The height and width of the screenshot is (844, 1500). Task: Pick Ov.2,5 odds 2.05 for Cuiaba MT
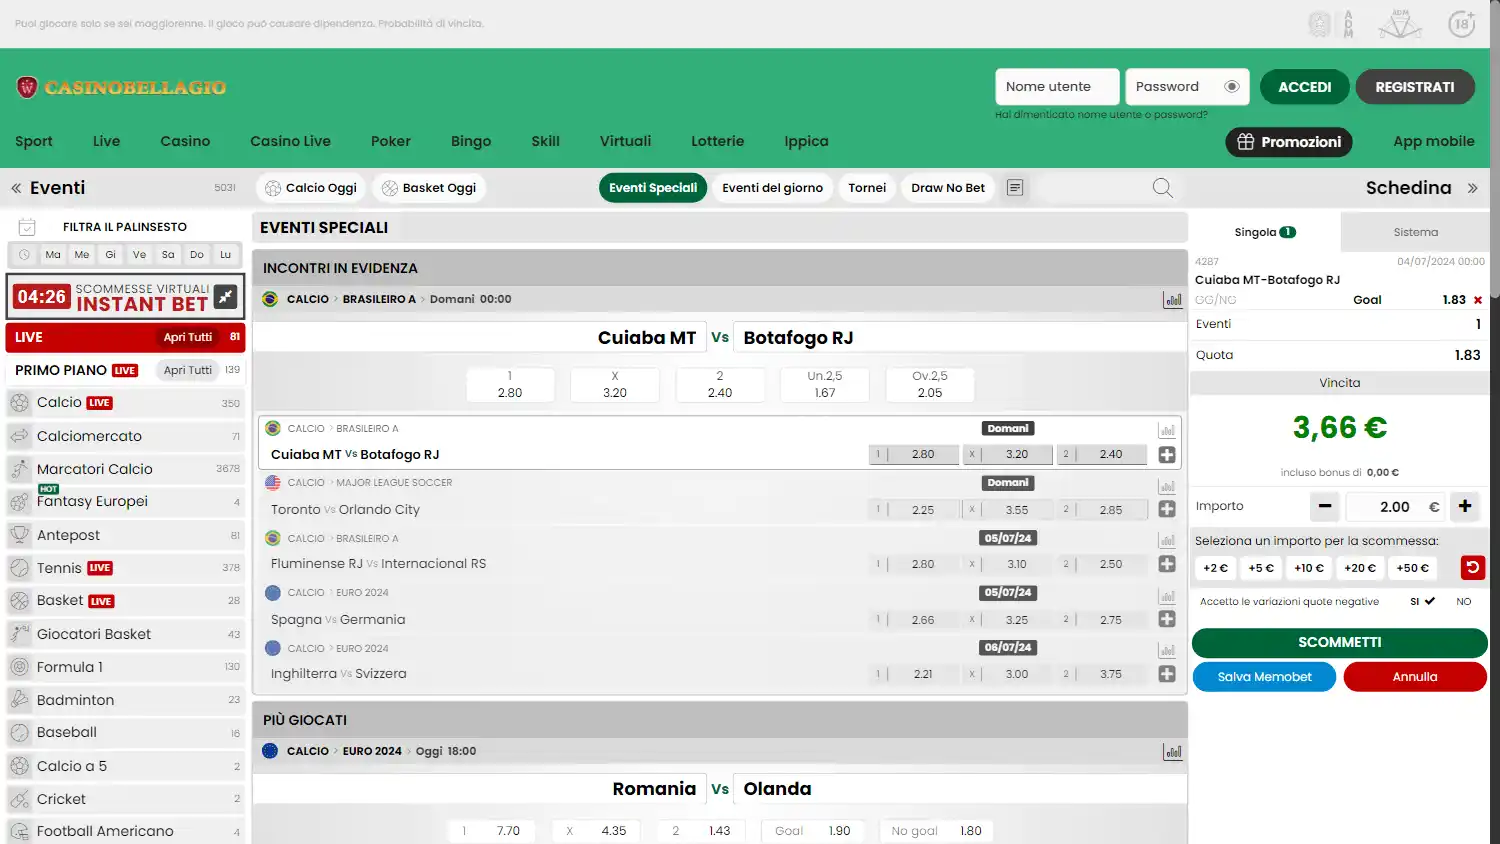tap(929, 385)
